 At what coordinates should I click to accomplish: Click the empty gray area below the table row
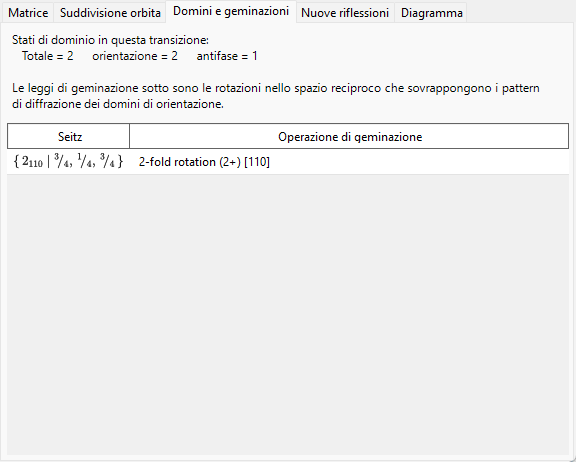[288, 314]
